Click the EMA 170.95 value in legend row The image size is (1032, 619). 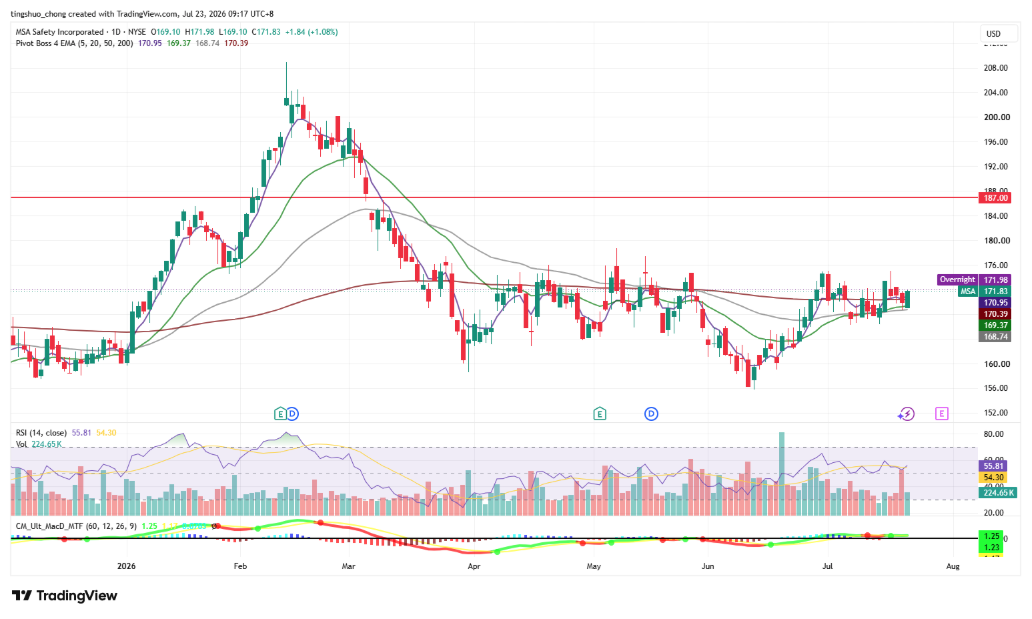[x=150, y=43]
